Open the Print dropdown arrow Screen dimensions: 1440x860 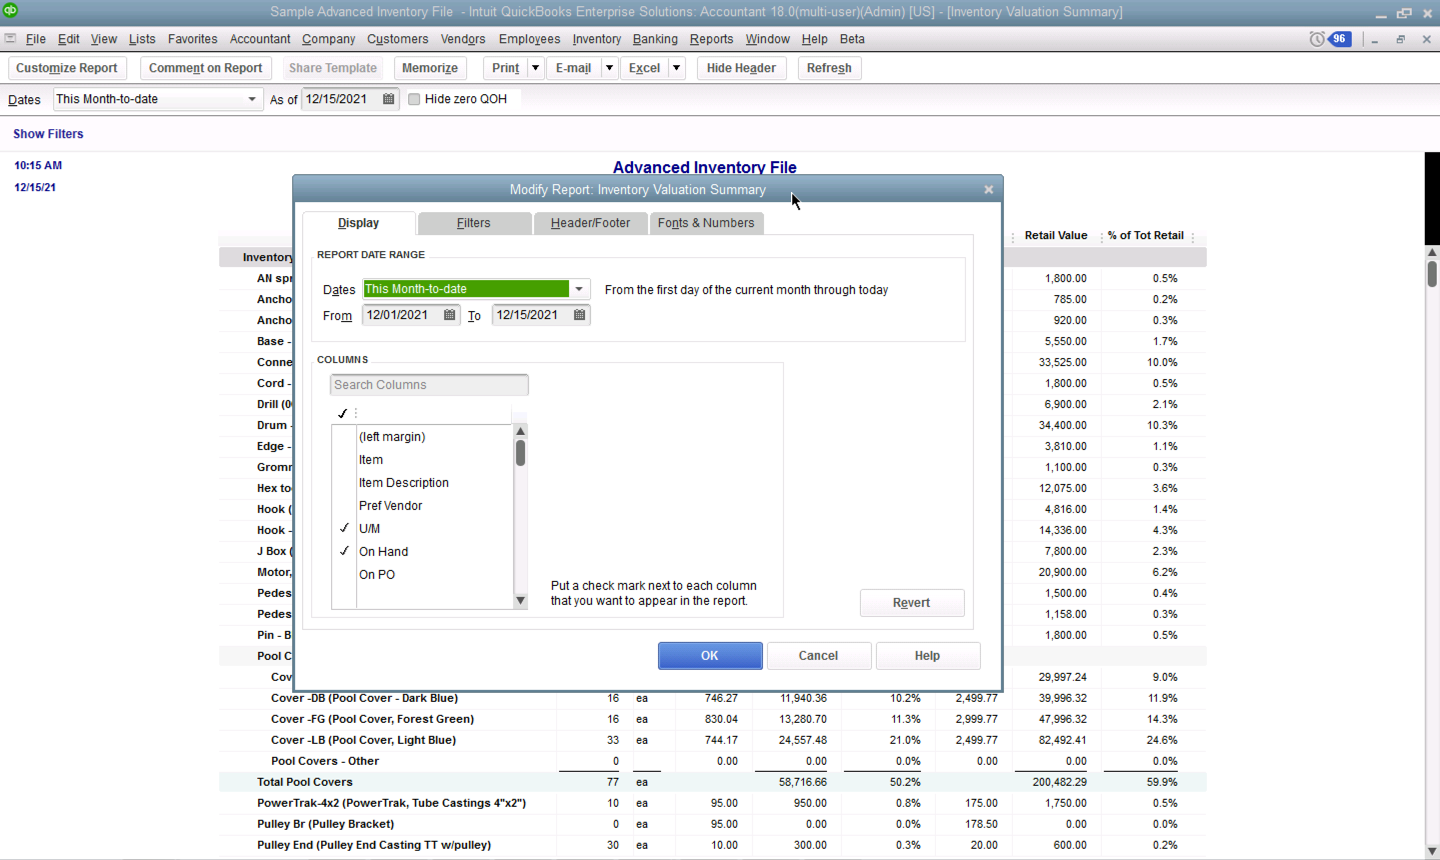pyautogui.click(x=535, y=68)
